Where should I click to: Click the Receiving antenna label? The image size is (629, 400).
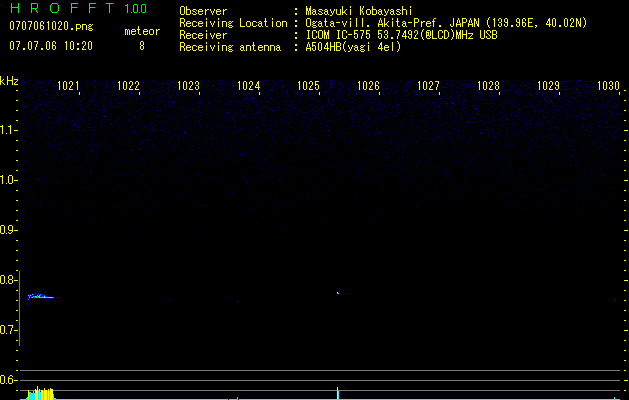[230, 47]
